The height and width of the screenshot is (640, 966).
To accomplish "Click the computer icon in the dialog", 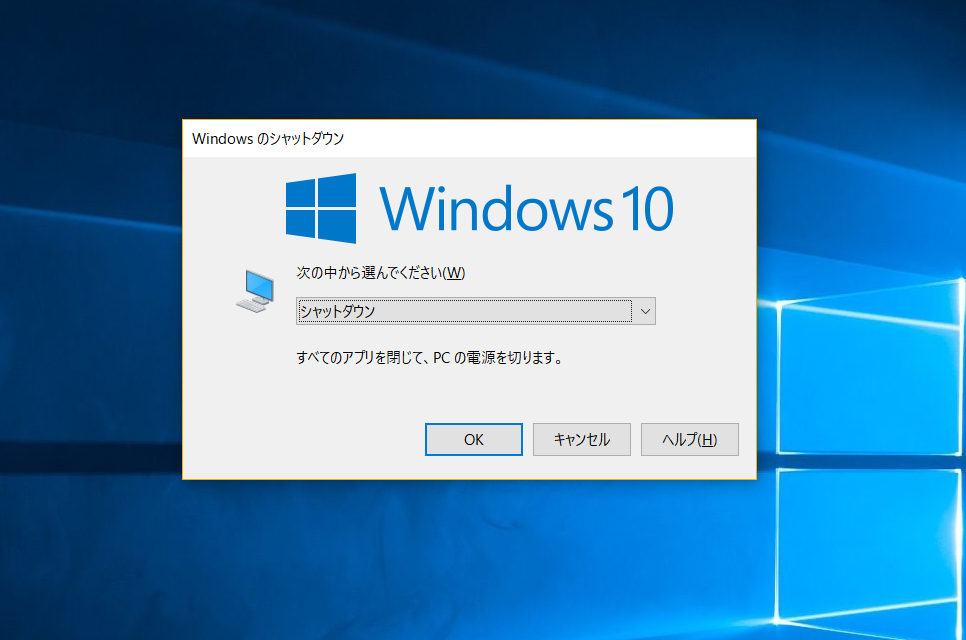I will pyautogui.click(x=256, y=291).
